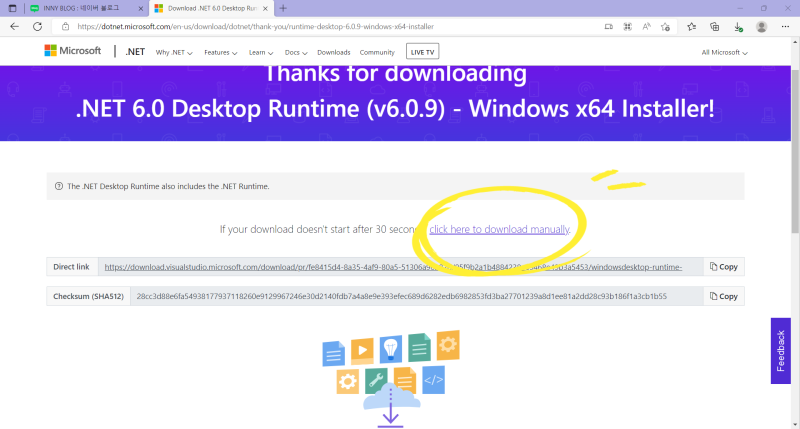The image size is (800, 429).
Task: Close the Download .NET 6.0 tab
Action: pos(265,8)
